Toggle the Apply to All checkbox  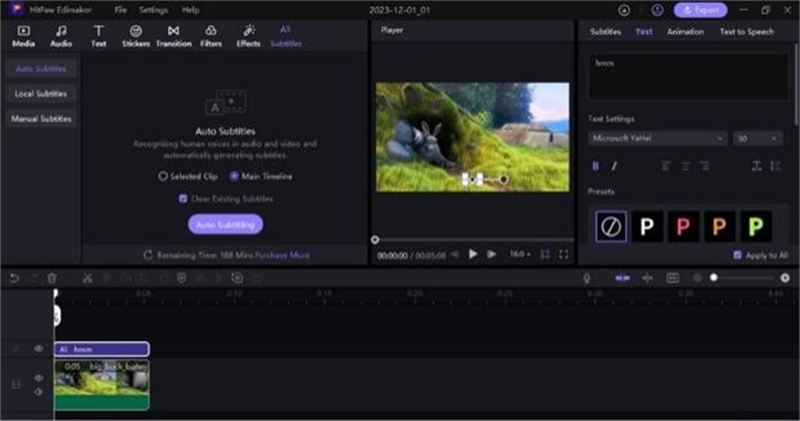(x=737, y=255)
